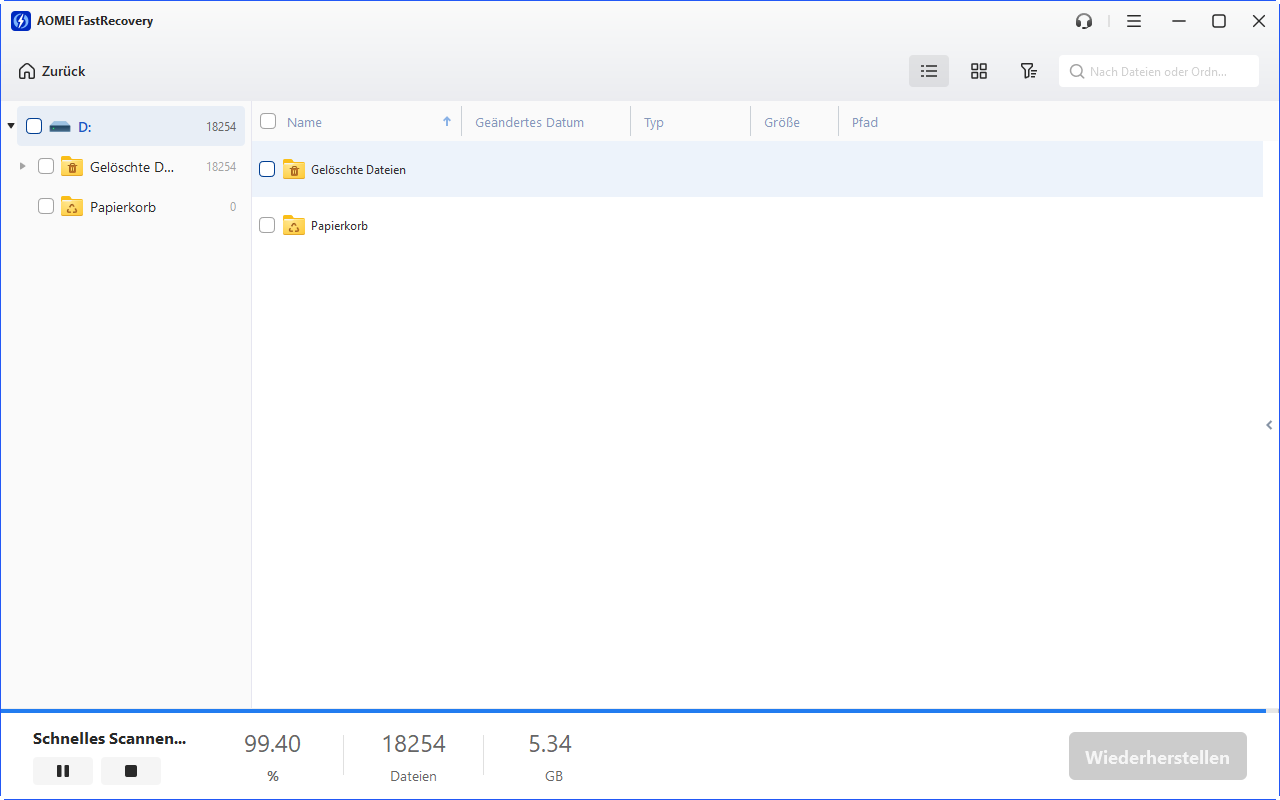Stop the quick scan

tap(131, 771)
